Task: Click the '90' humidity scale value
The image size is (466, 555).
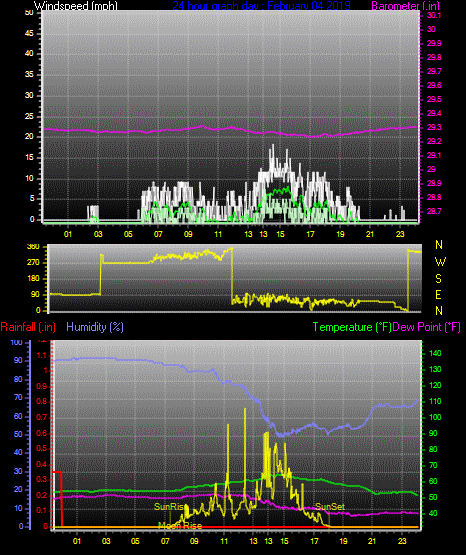Action: 18,360
